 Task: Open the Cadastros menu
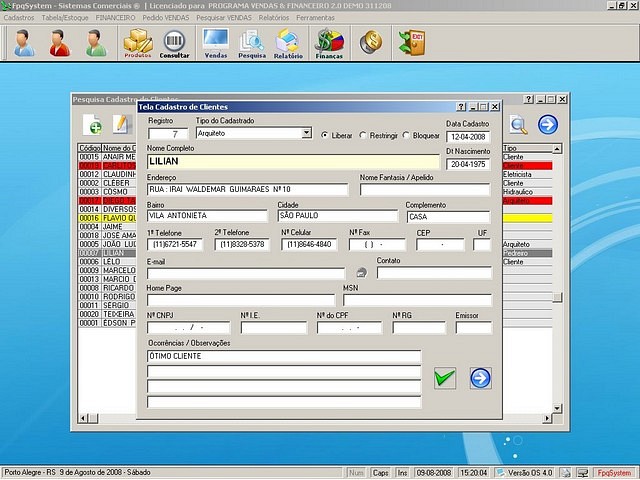coord(19,18)
